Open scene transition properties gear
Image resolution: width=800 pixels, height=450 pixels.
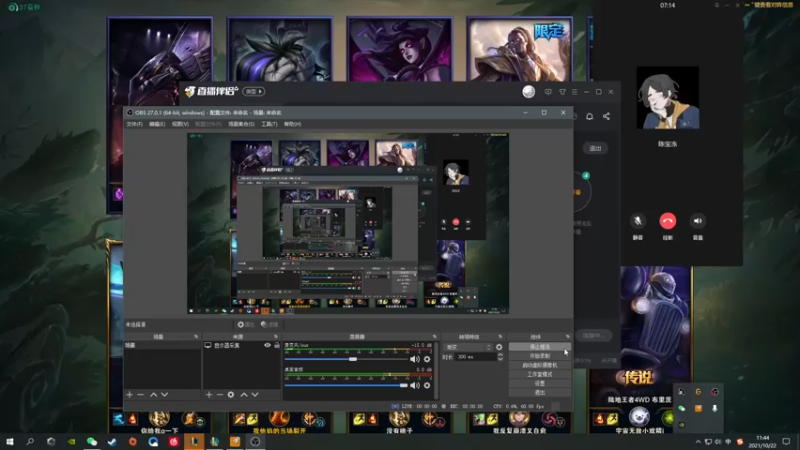pos(499,347)
